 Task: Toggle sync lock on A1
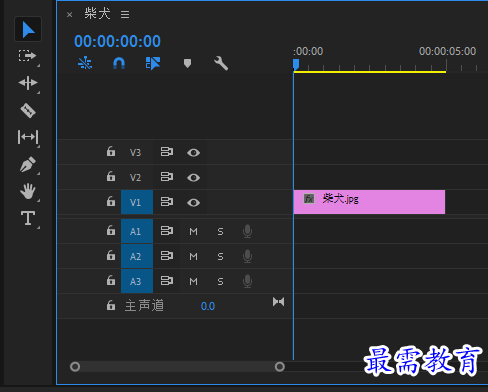pos(167,231)
